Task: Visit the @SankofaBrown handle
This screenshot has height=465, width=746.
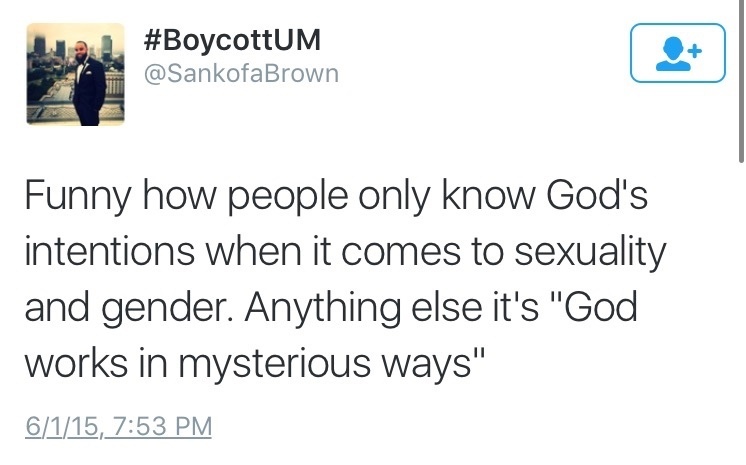Action: (x=241, y=74)
